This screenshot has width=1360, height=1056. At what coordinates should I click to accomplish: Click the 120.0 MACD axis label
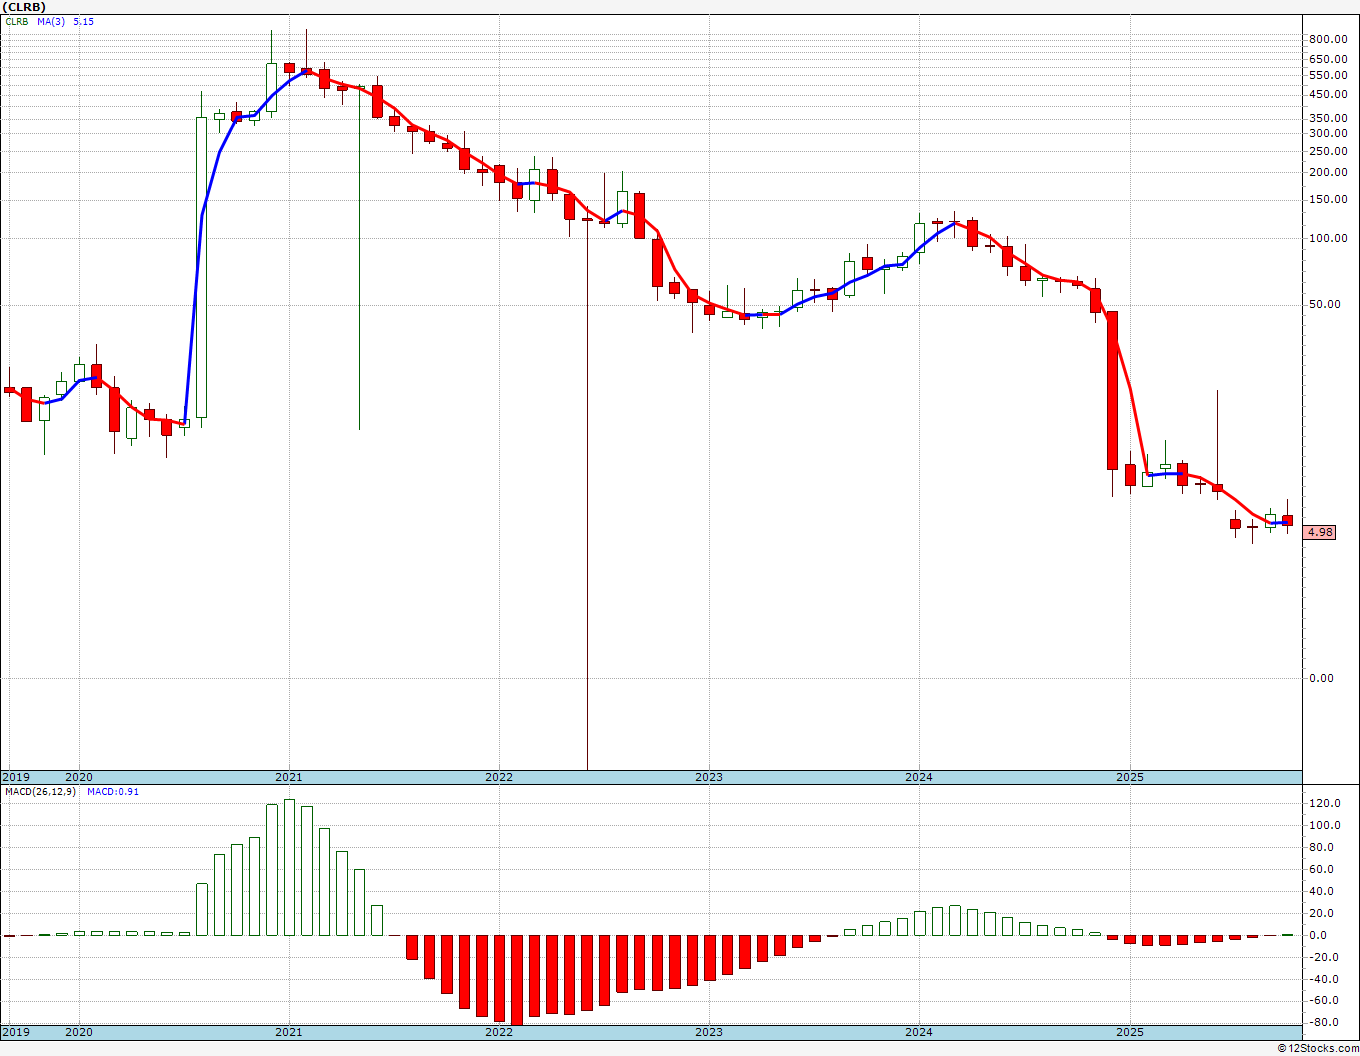[x=1326, y=804]
